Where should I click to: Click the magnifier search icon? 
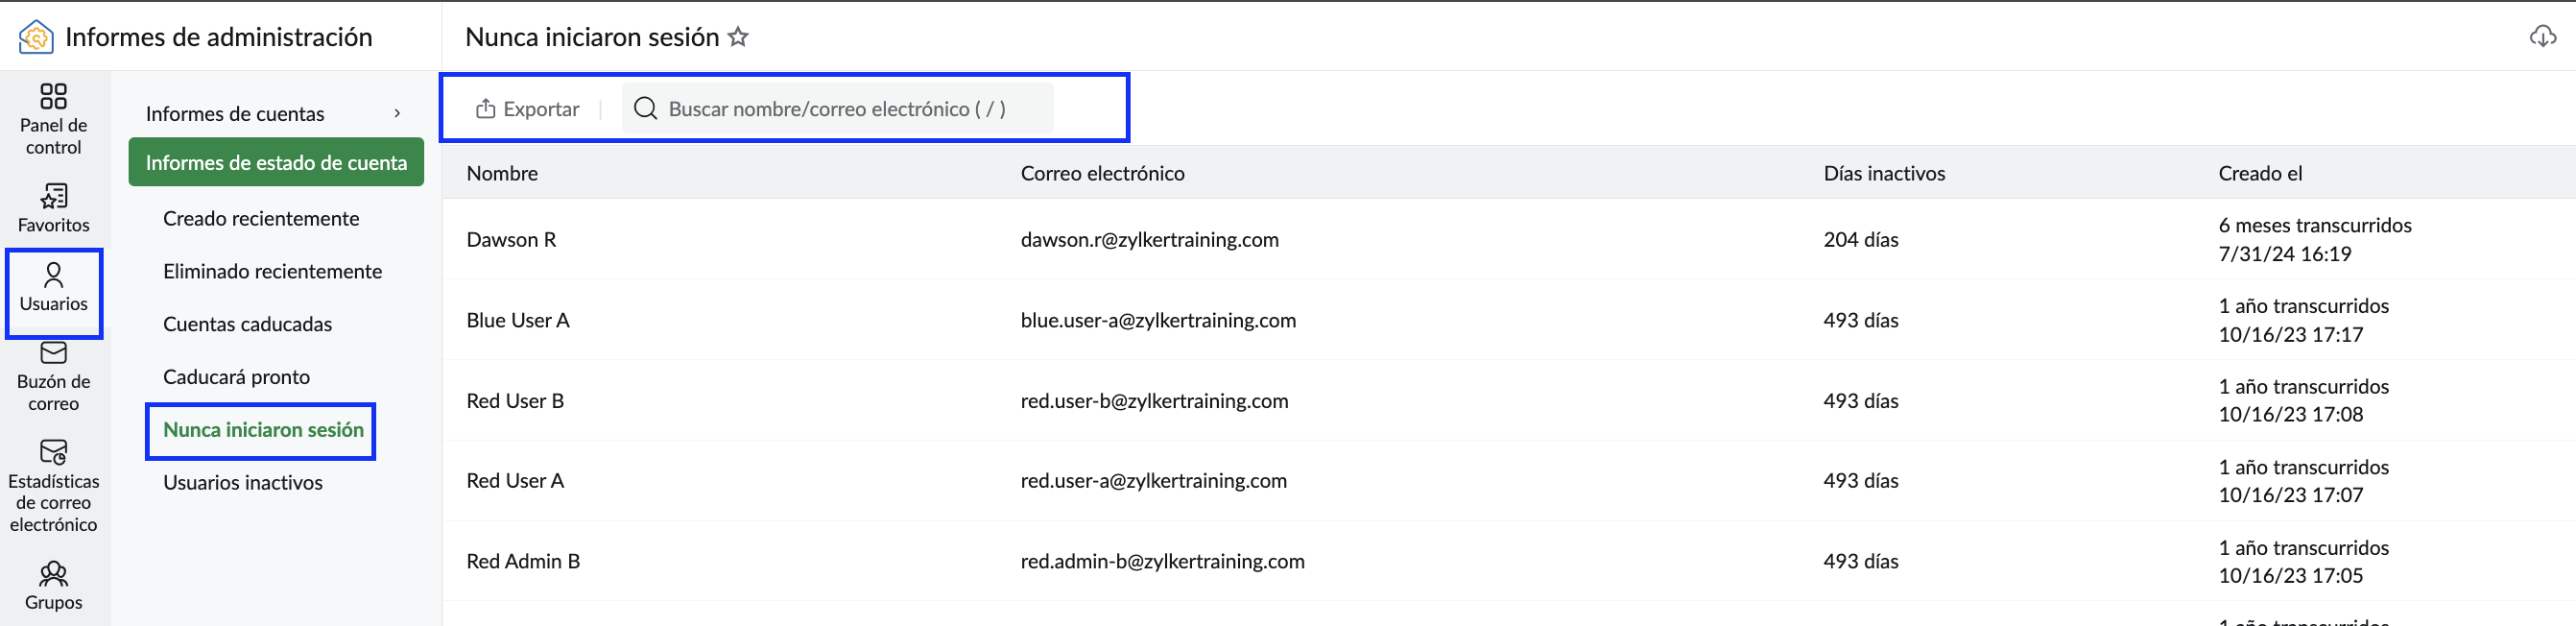646,109
